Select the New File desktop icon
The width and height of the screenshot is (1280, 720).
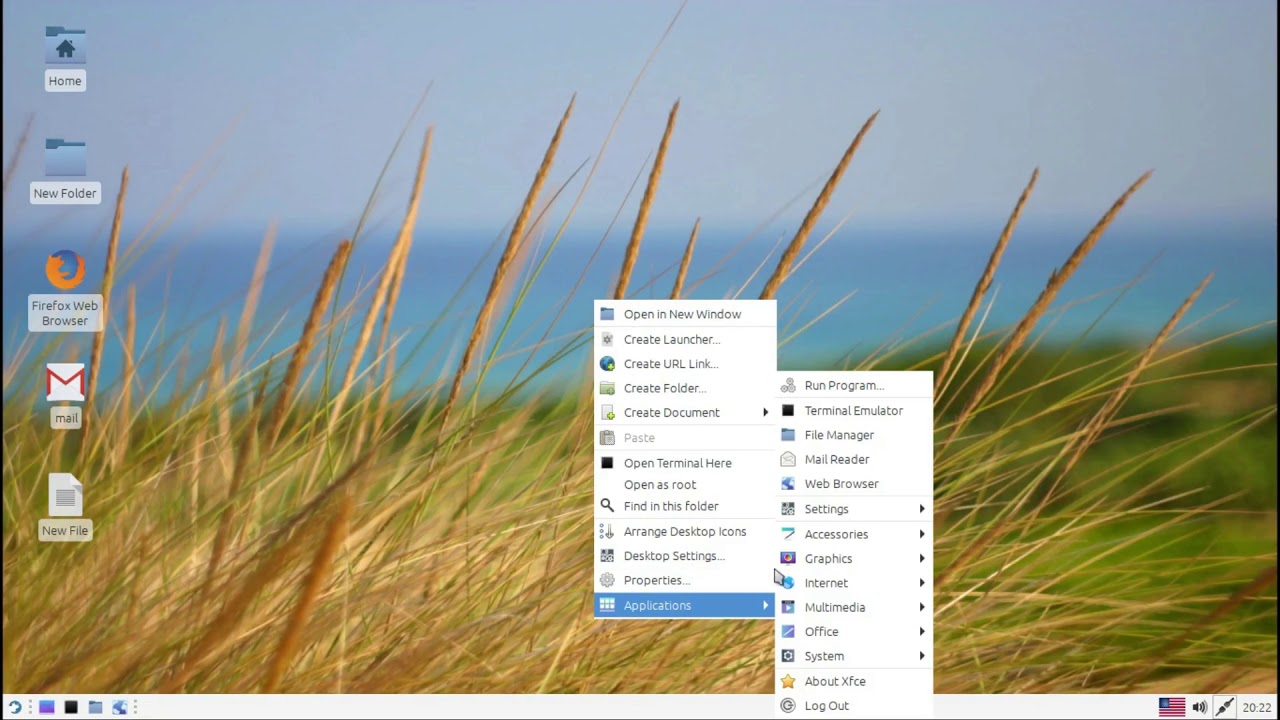[65, 506]
